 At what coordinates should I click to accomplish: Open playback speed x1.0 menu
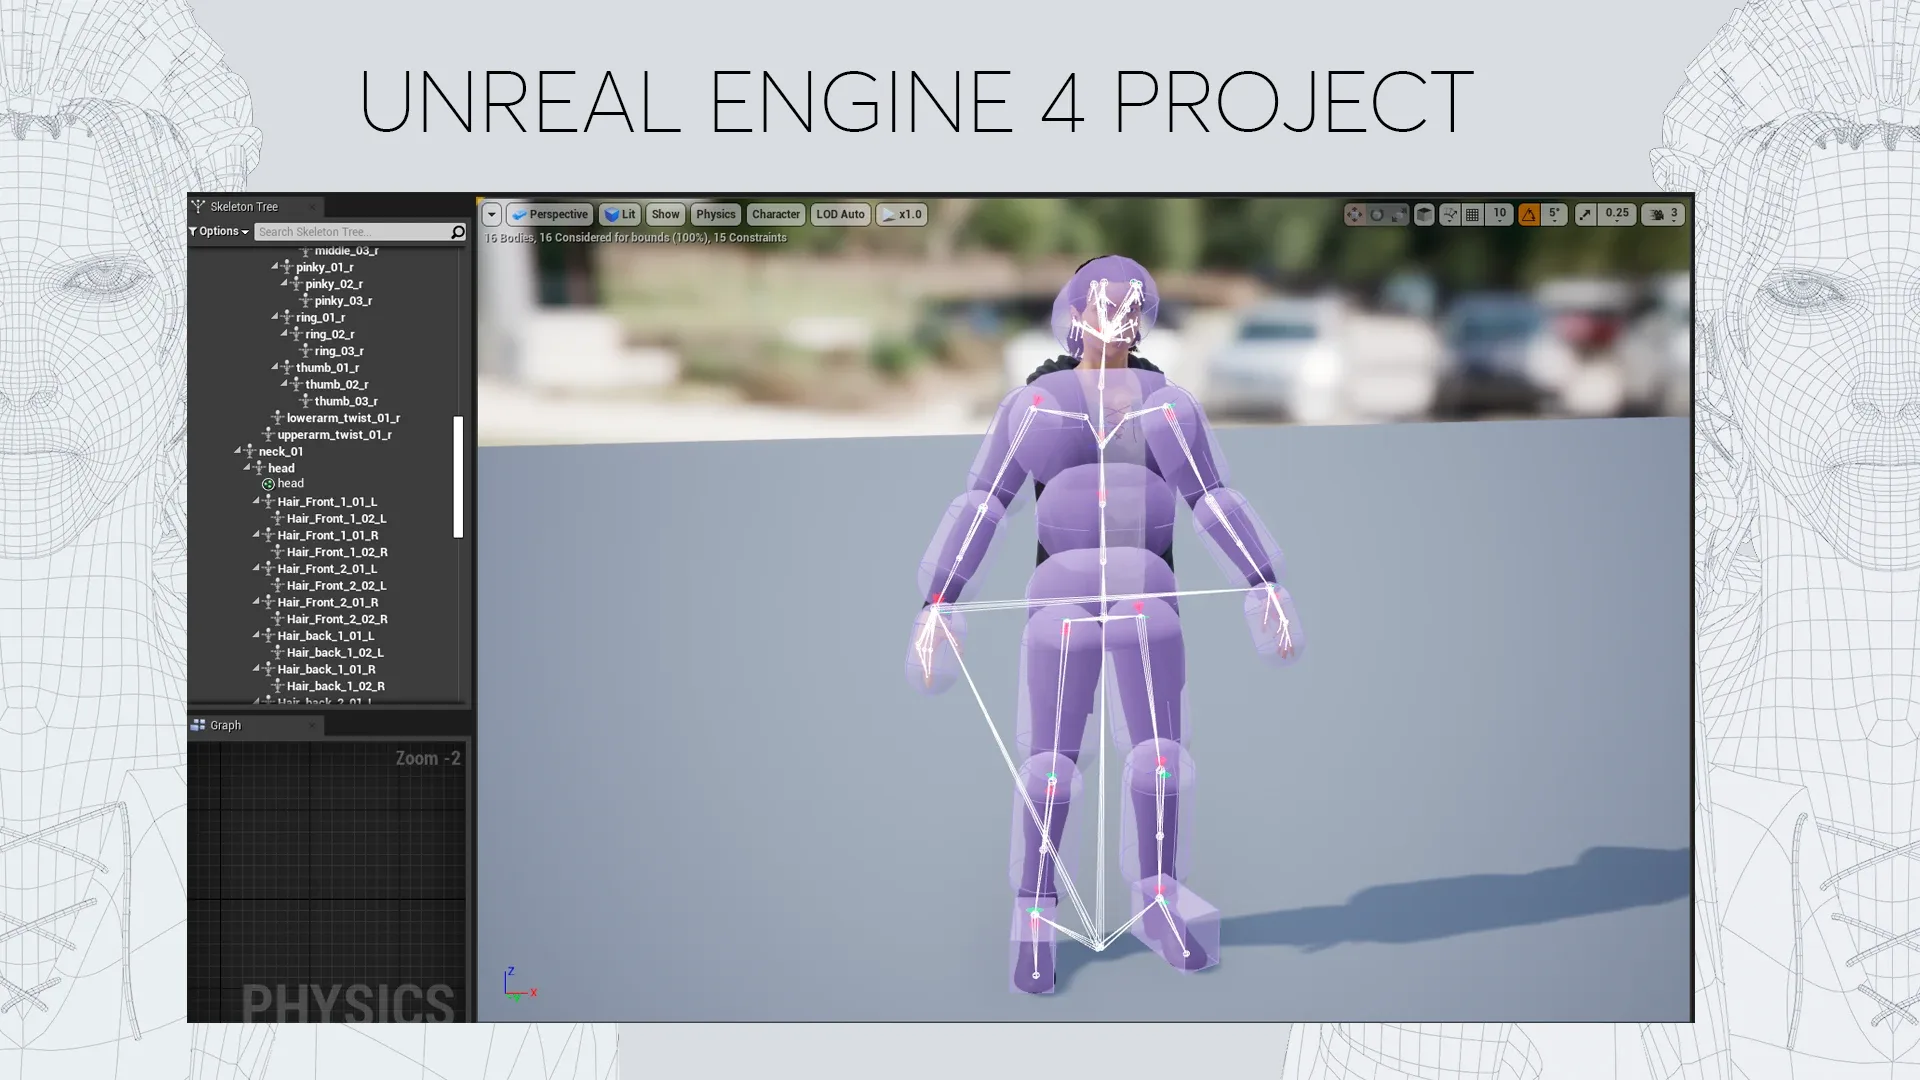pos(902,214)
